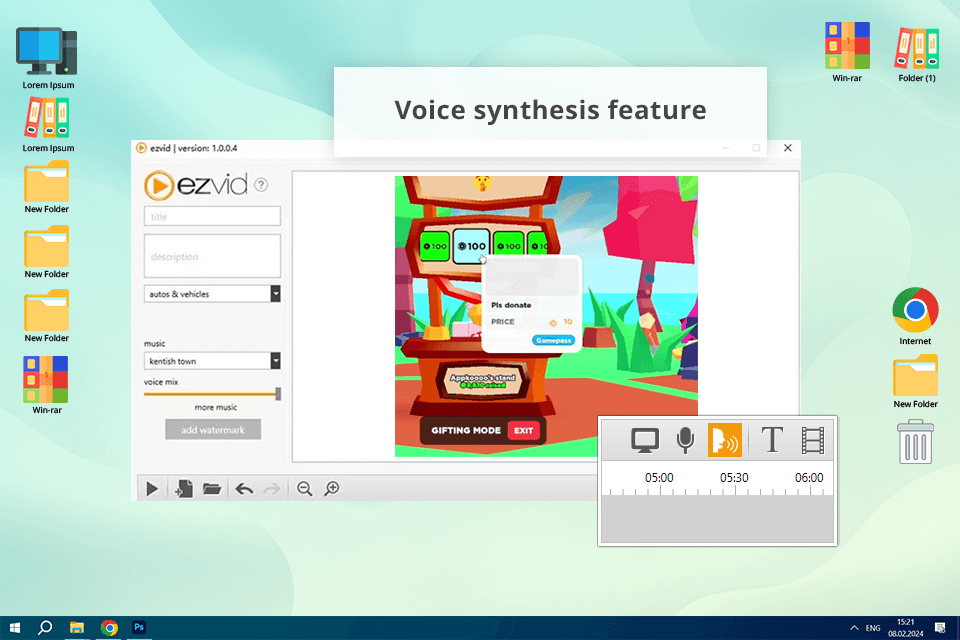Open the Windows Start menu
The width and height of the screenshot is (960, 640).
pos(15,628)
